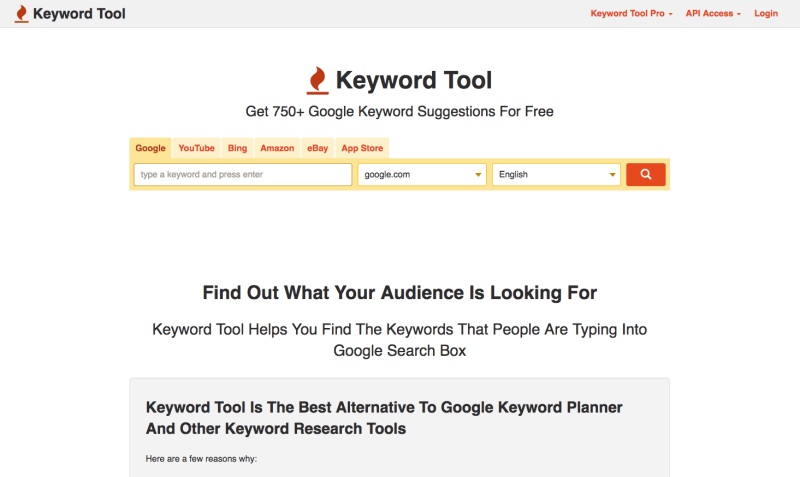Click 'Here are a few reasons why:' text
The height and width of the screenshot is (477, 800).
point(201,459)
